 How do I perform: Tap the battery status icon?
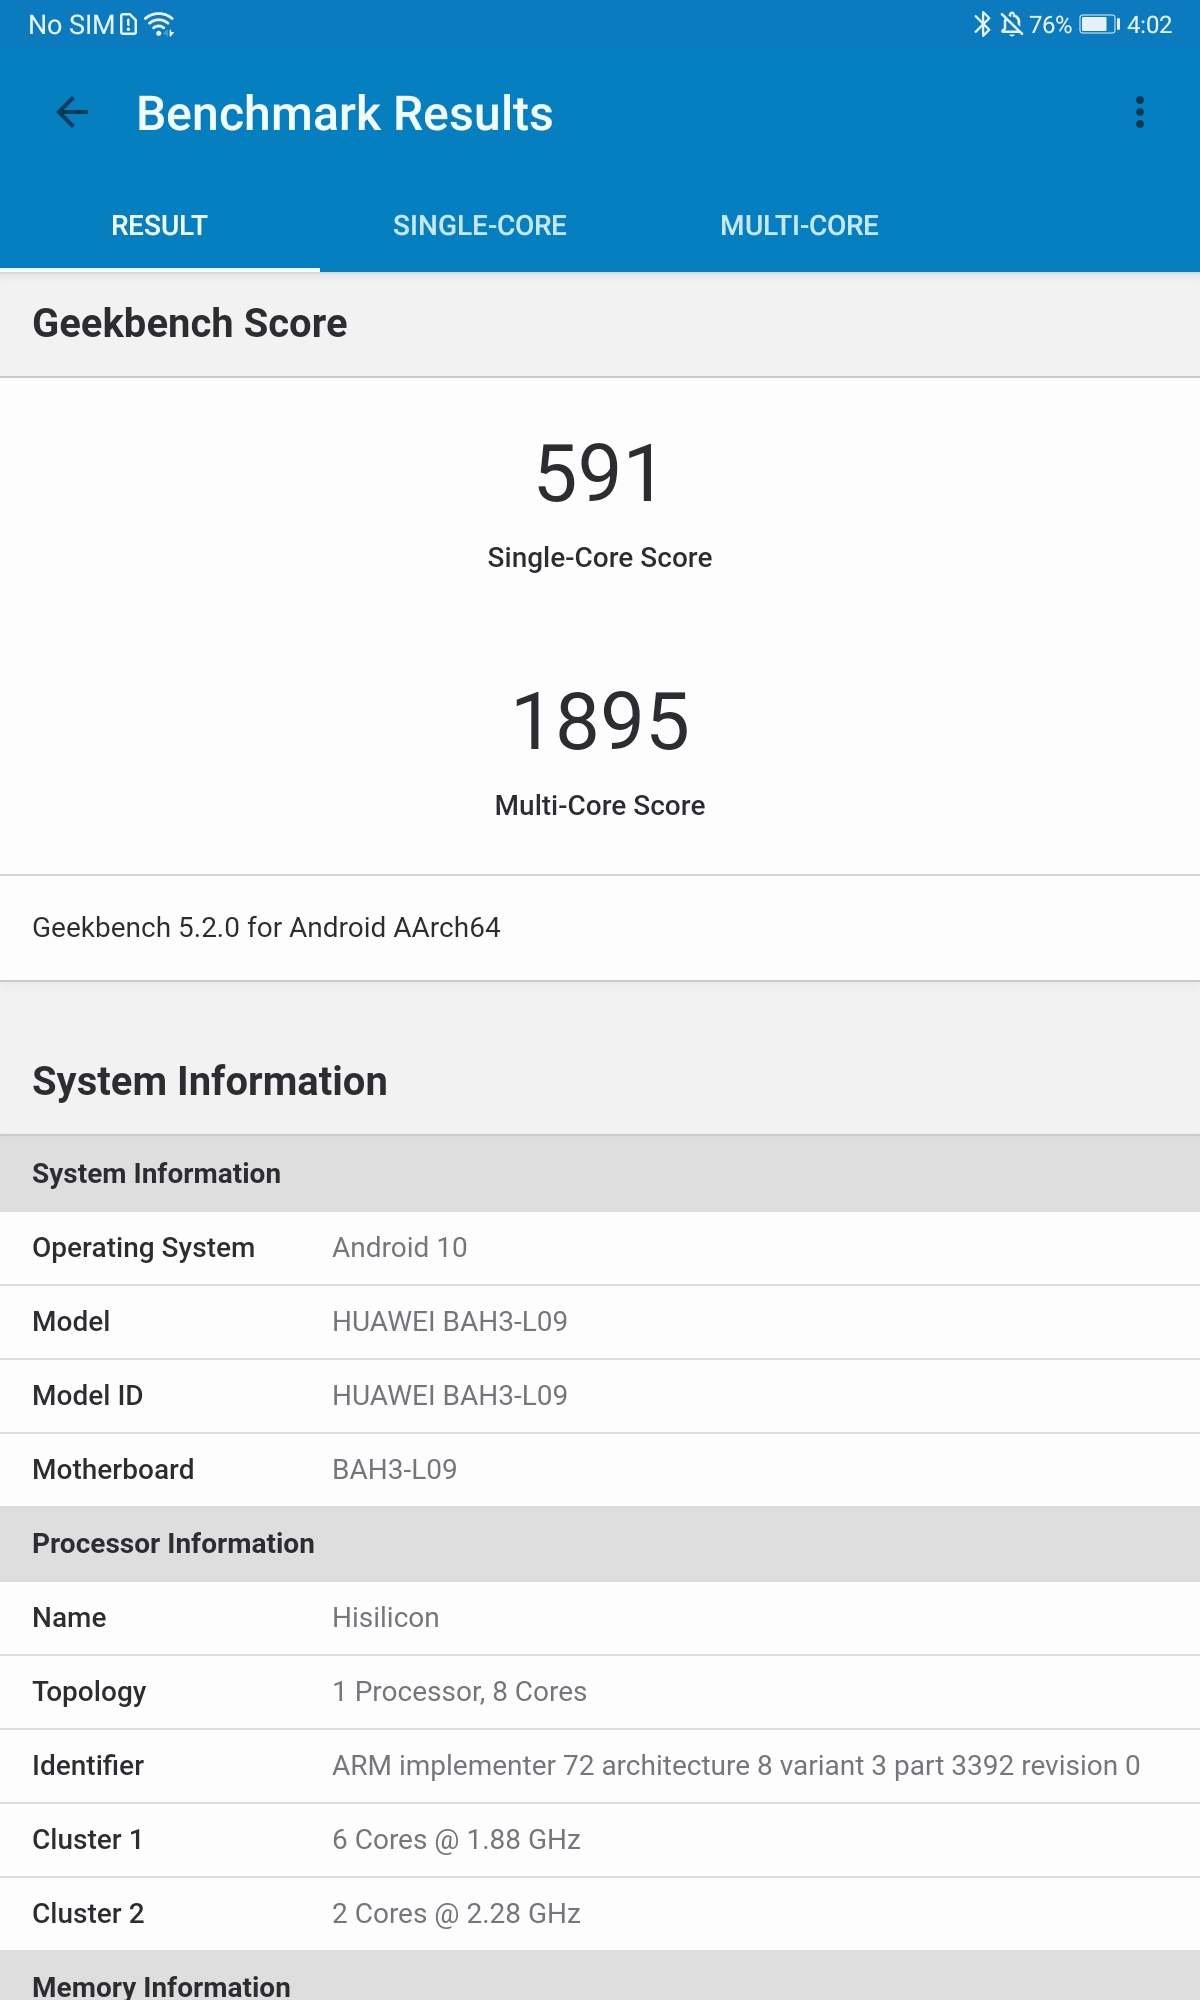point(1099,24)
